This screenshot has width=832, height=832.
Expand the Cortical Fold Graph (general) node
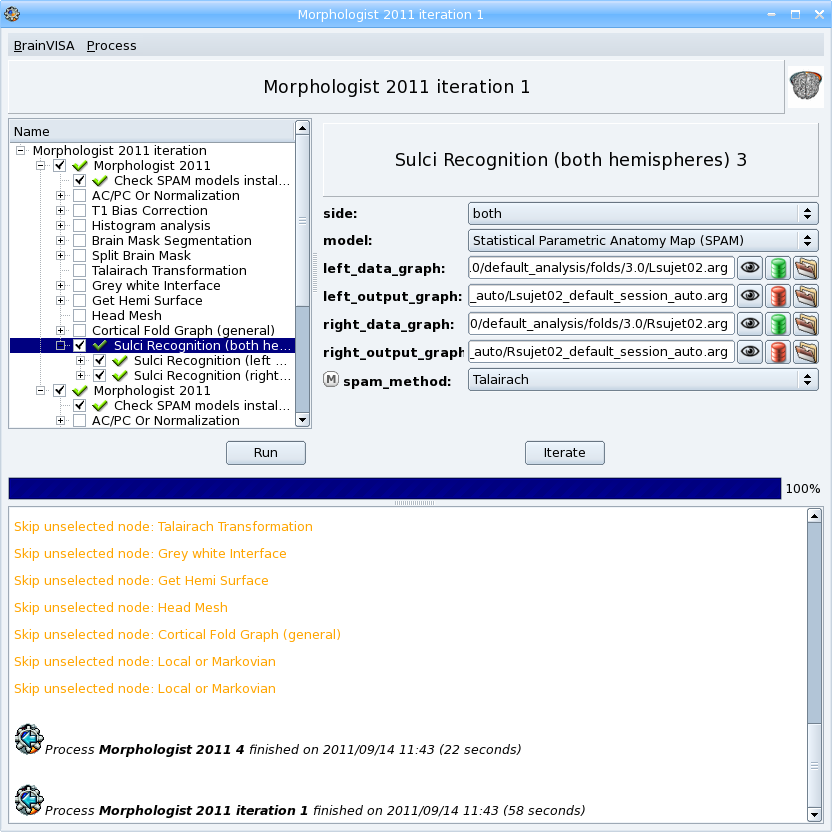click(x=60, y=329)
